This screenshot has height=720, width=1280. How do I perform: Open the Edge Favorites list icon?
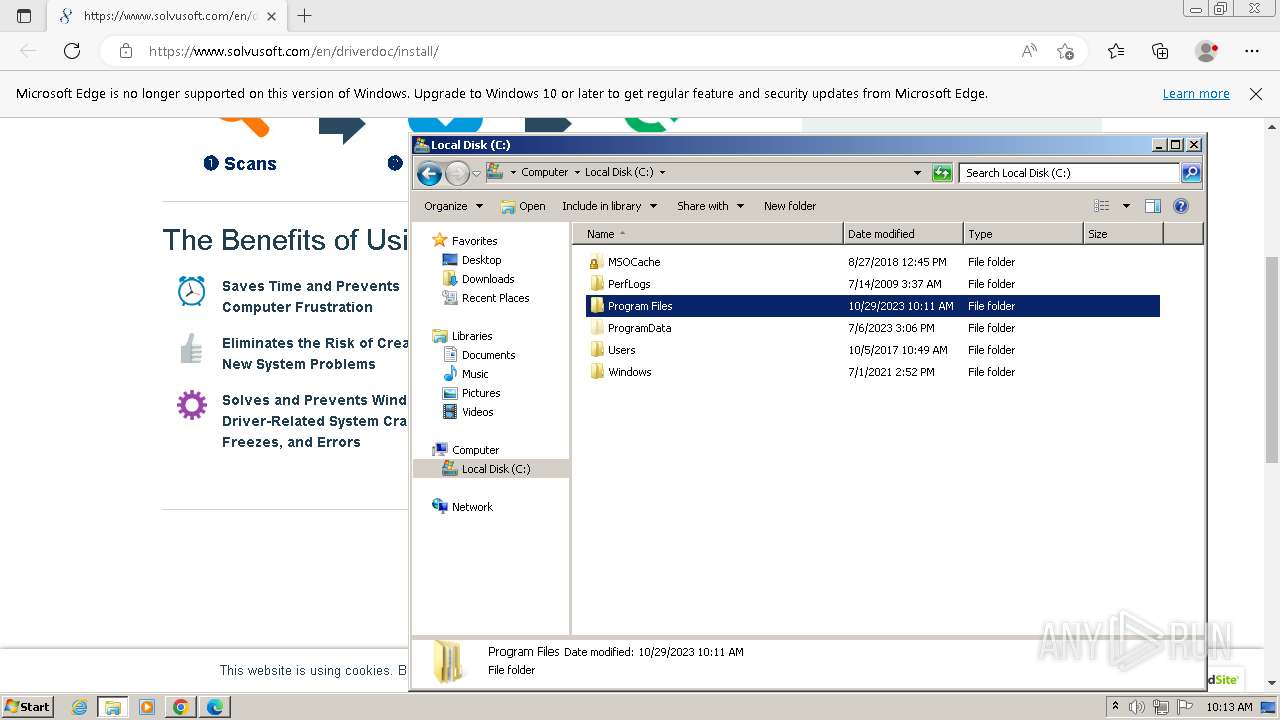click(x=1116, y=51)
